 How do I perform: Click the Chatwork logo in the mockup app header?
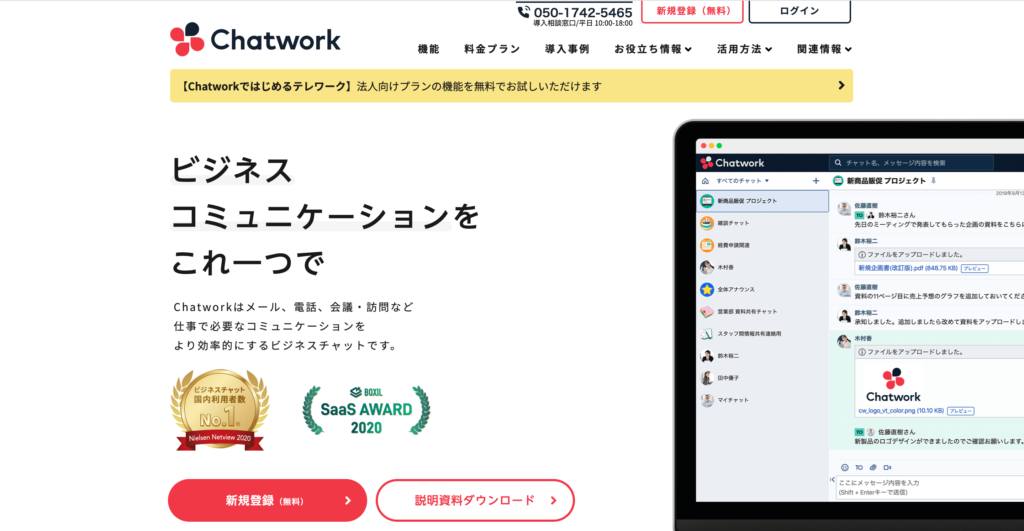pyautogui.click(x=732, y=163)
